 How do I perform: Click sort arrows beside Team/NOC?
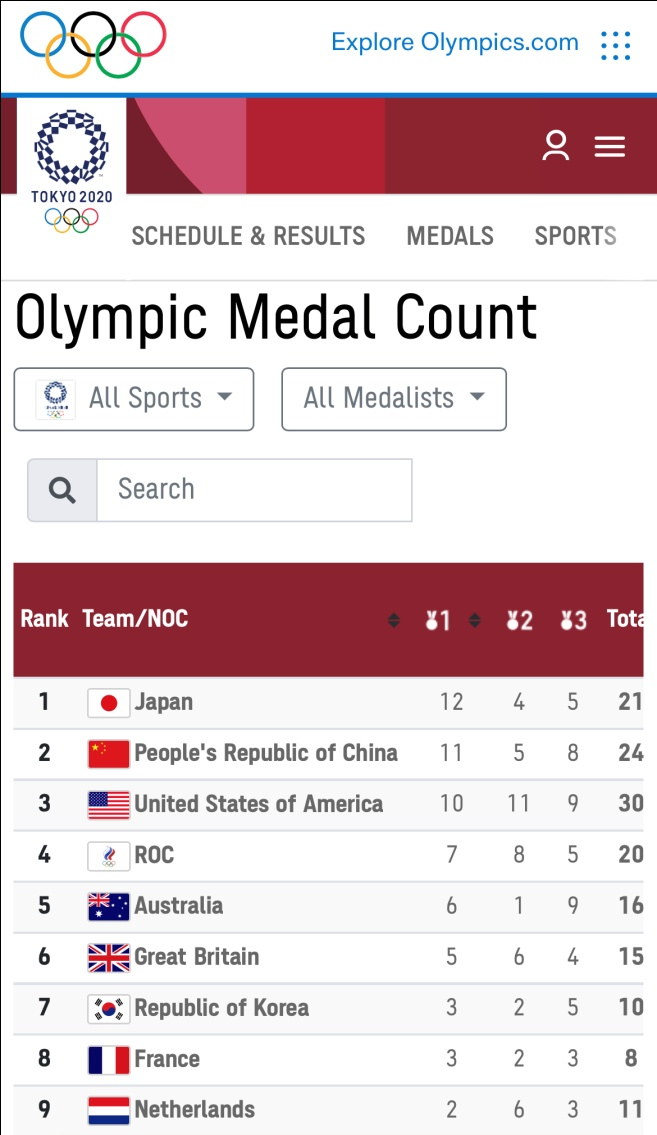tap(394, 621)
